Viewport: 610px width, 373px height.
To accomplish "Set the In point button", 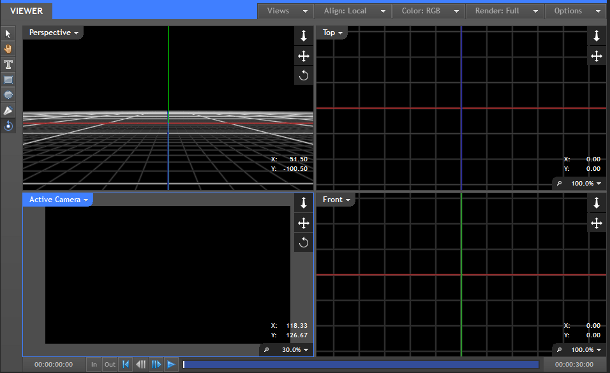I will tap(94, 364).
